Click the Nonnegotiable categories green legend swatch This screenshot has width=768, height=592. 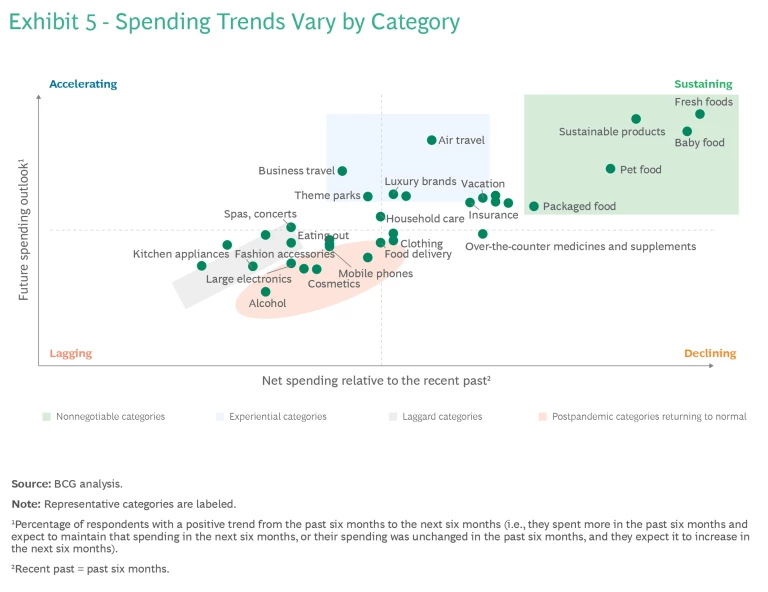pos(46,416)
